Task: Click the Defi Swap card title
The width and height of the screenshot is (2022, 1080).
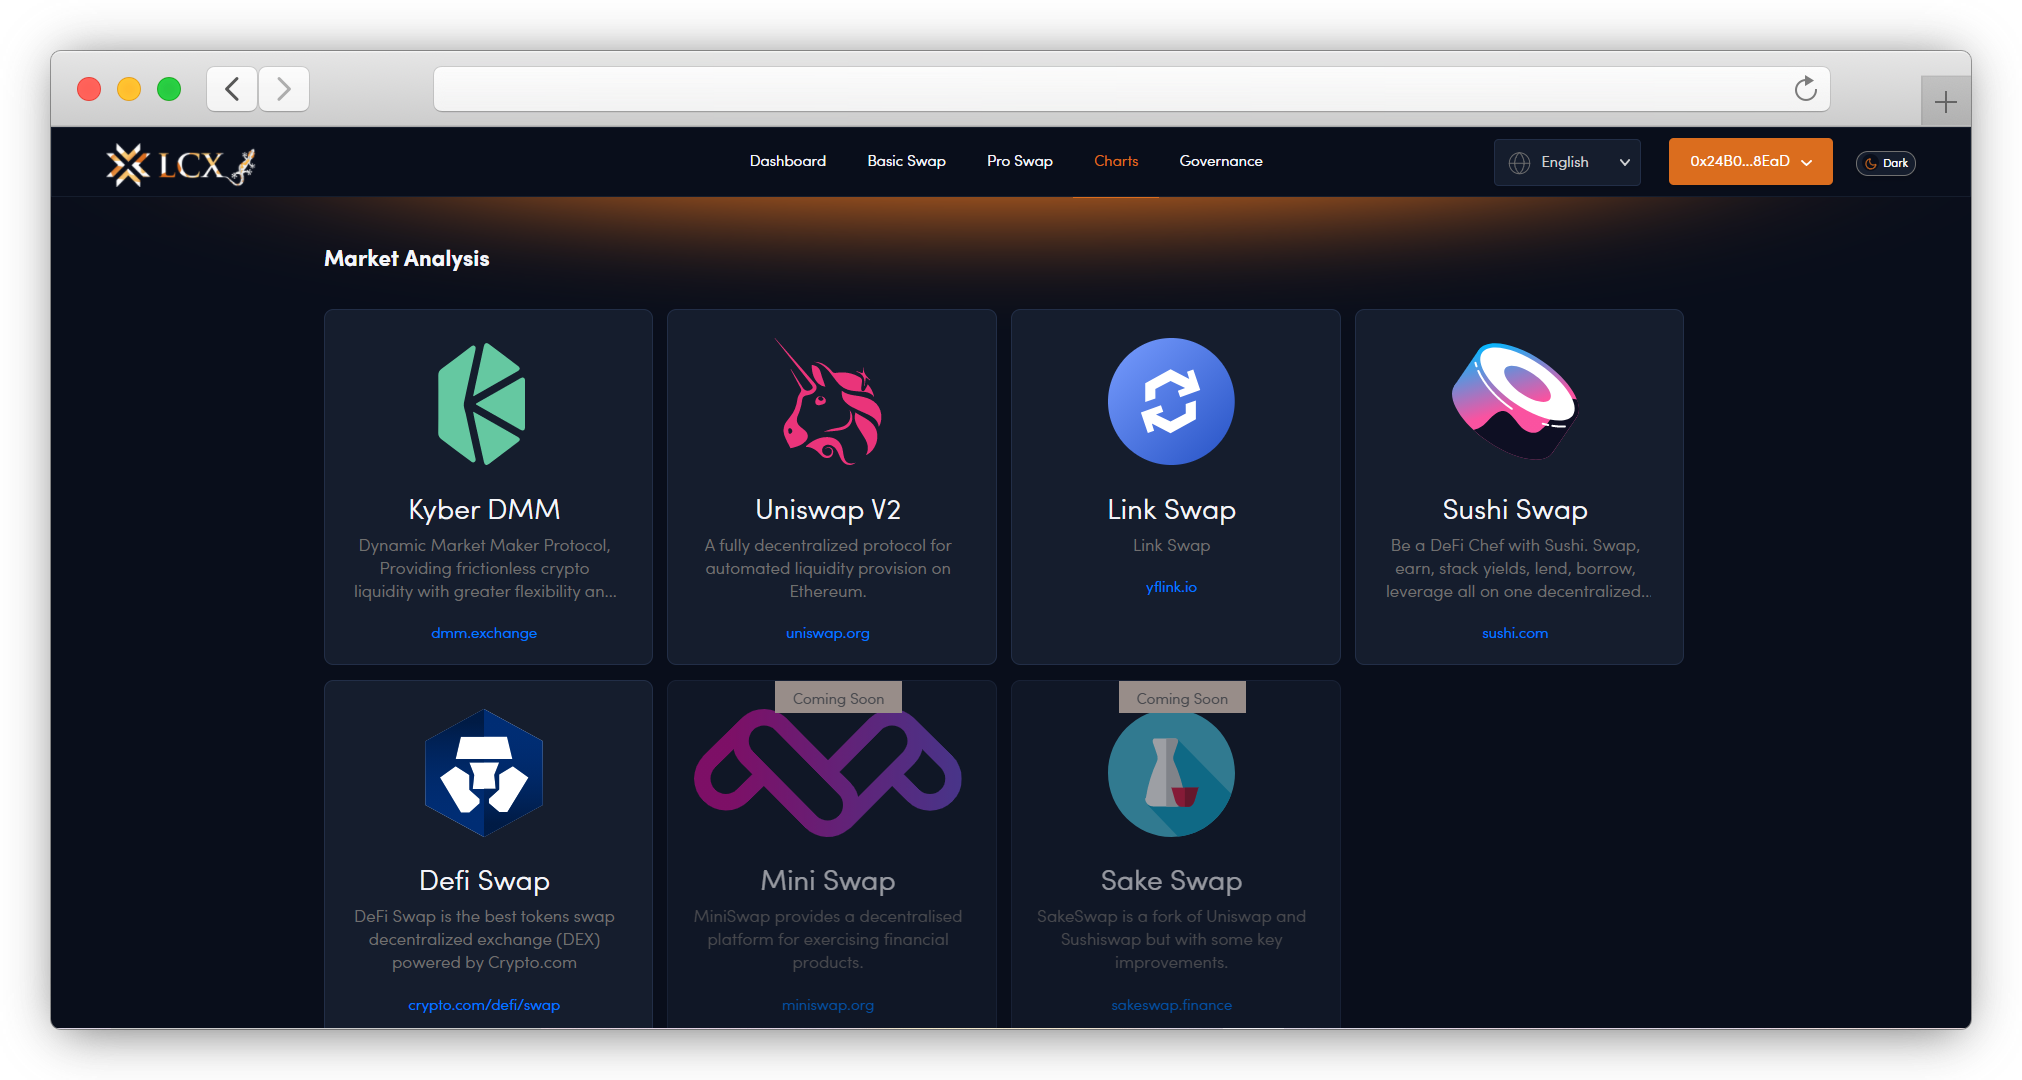Action: (484, 881)
